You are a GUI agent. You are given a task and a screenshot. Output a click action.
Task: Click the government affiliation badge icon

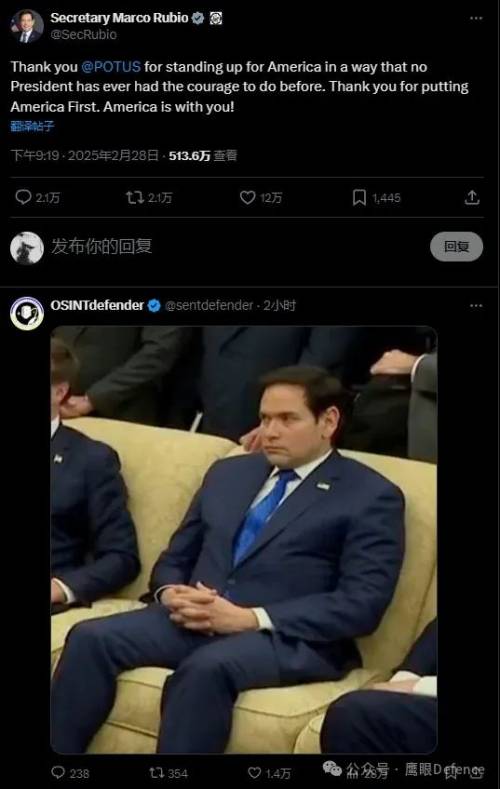[216, 18]
